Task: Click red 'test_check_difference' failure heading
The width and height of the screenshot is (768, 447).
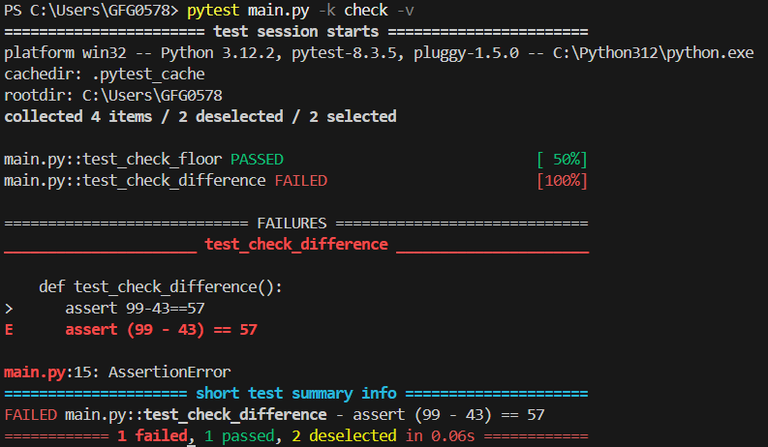Action: (x=296, y=244)
